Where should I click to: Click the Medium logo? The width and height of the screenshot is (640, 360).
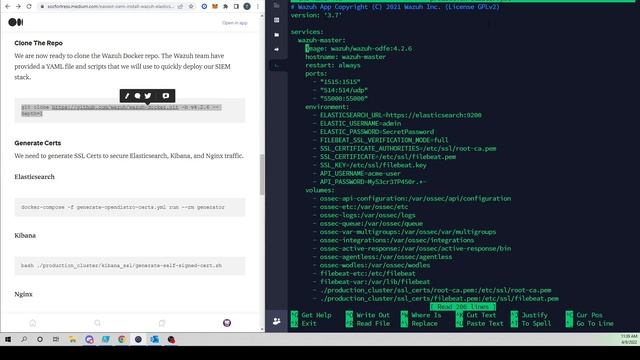pos(16,22)
